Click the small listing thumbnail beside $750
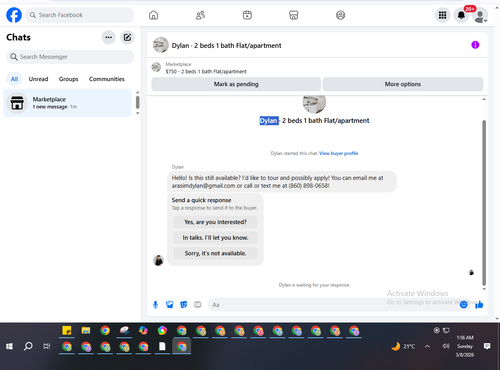This screenshot has height=370, width=500. pyautogui.click(x=156, y=67)
